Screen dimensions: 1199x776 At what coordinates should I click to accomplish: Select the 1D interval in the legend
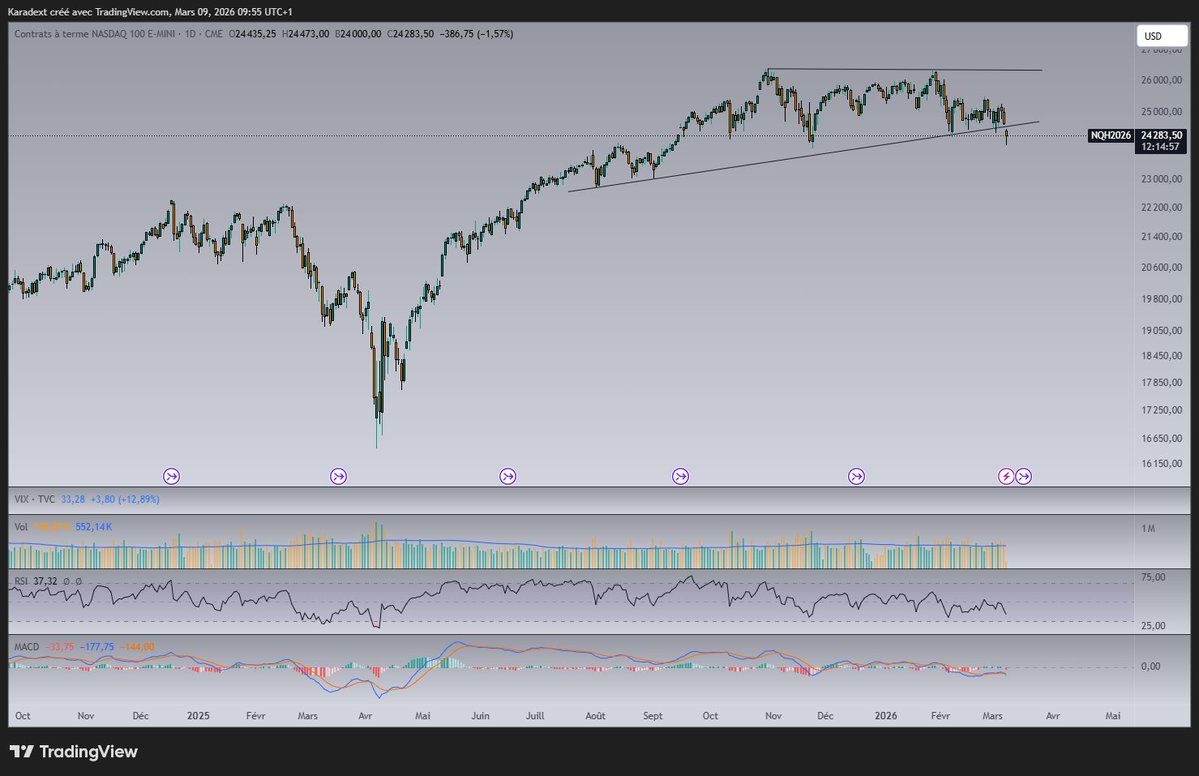coord(191,34)
